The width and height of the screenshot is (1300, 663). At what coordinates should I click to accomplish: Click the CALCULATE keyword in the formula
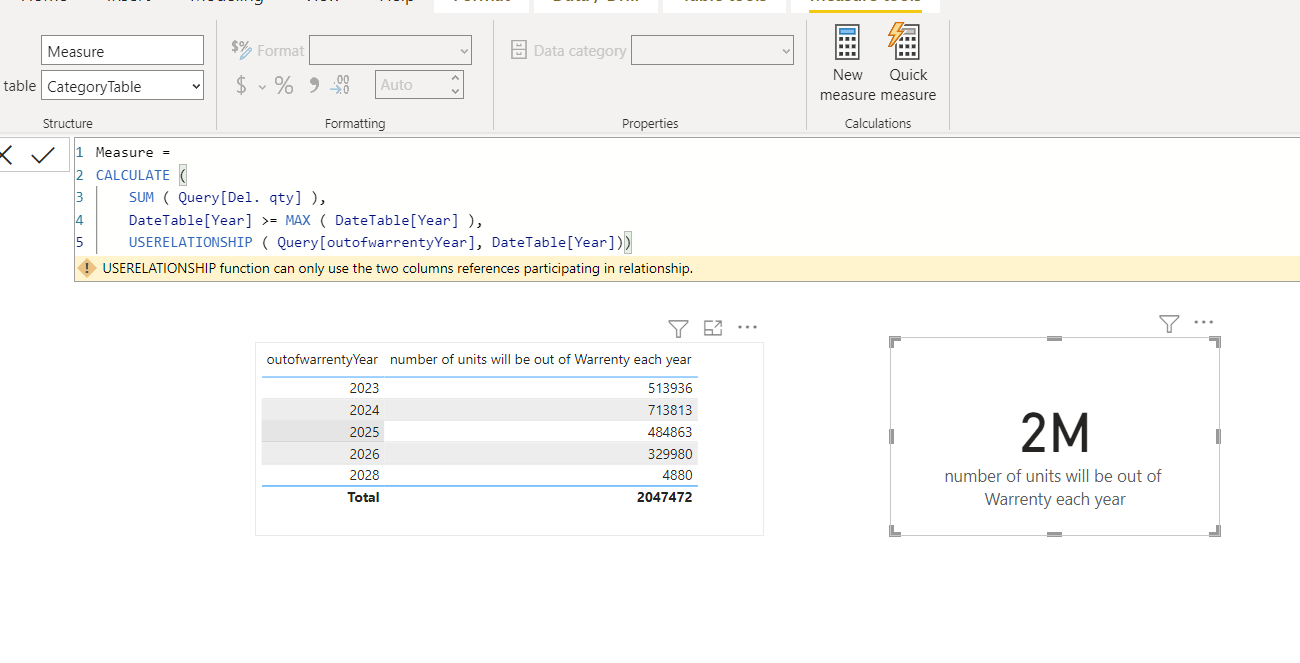point(133,175)
